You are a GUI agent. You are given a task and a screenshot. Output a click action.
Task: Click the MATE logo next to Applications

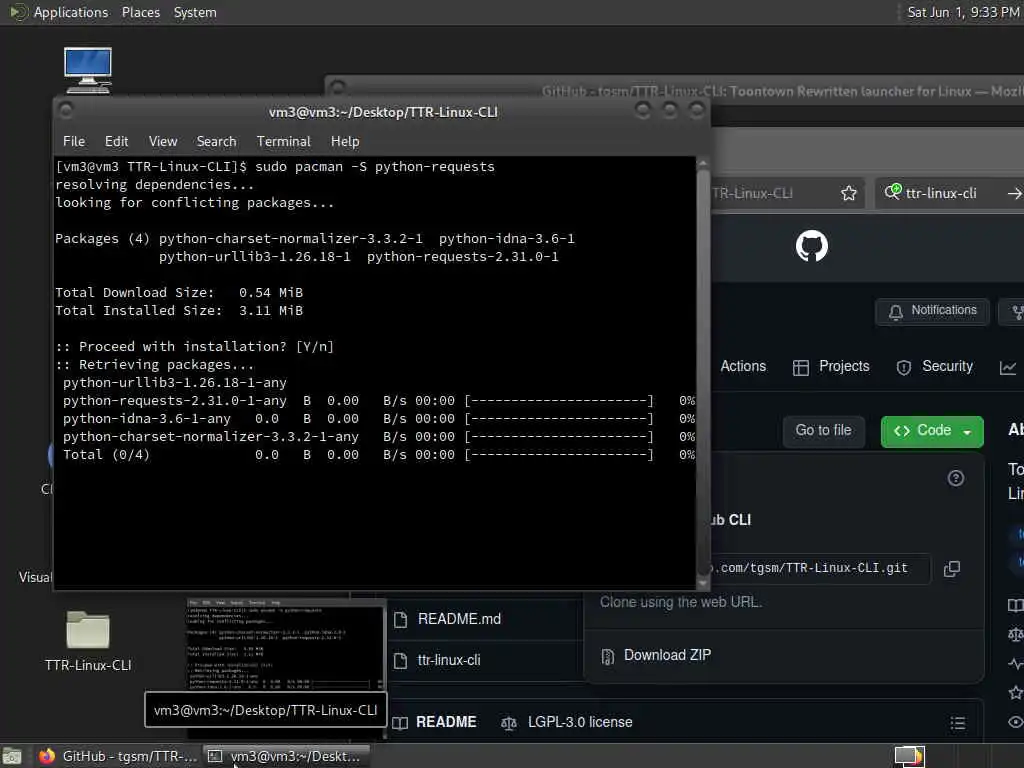pos(18,12)
